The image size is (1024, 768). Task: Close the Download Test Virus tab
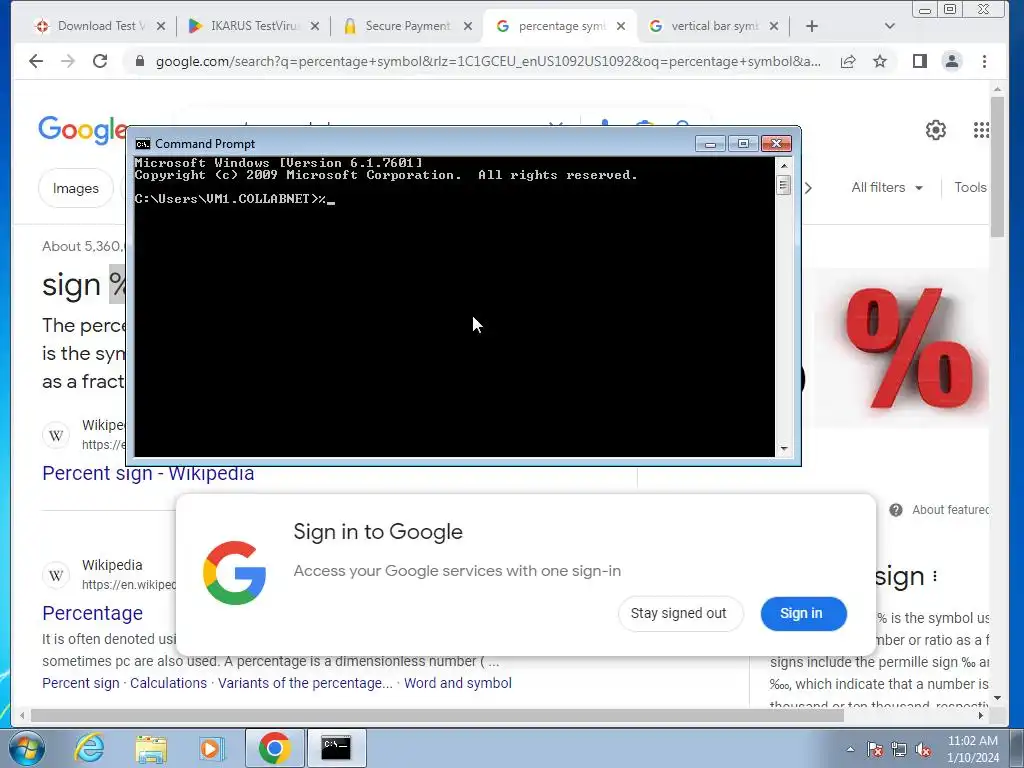(x=161, y=26)
